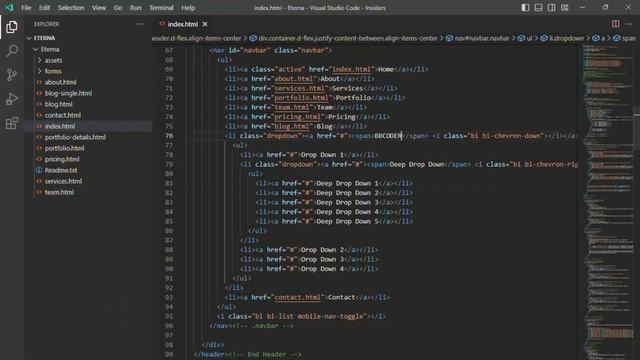Open Explorer panel more actions menu
Screen dimensions: 640x360
pyautogui.click(x=140, y=24)
